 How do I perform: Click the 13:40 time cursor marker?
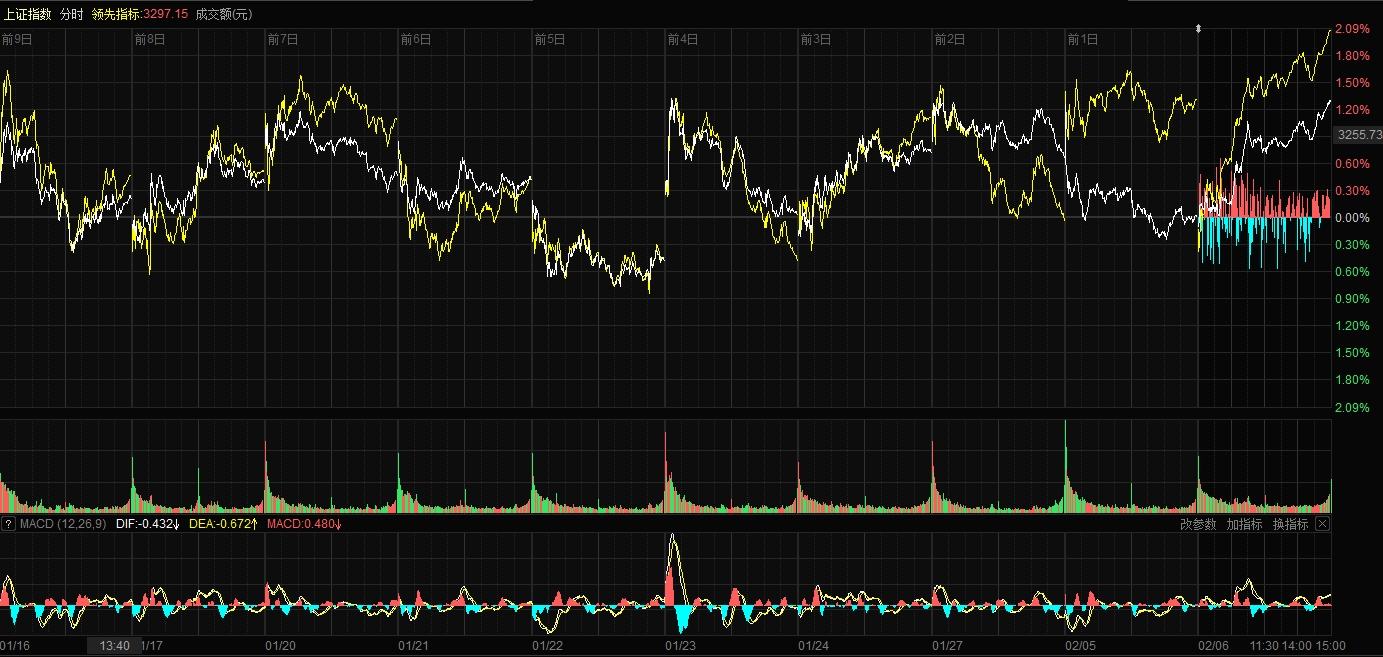pos(114,646)
